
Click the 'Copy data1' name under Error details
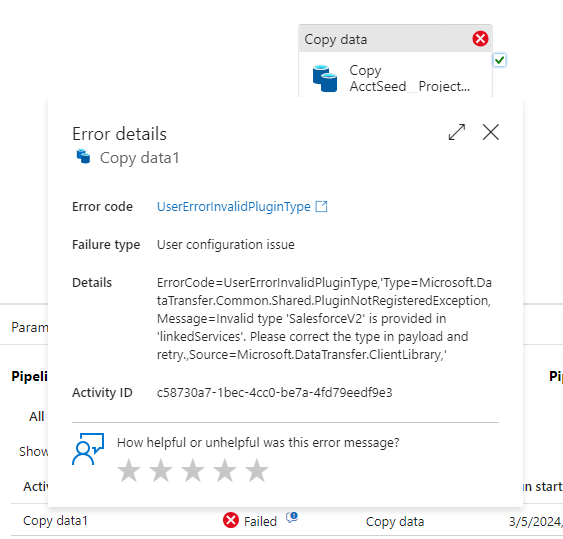(139, 158)
